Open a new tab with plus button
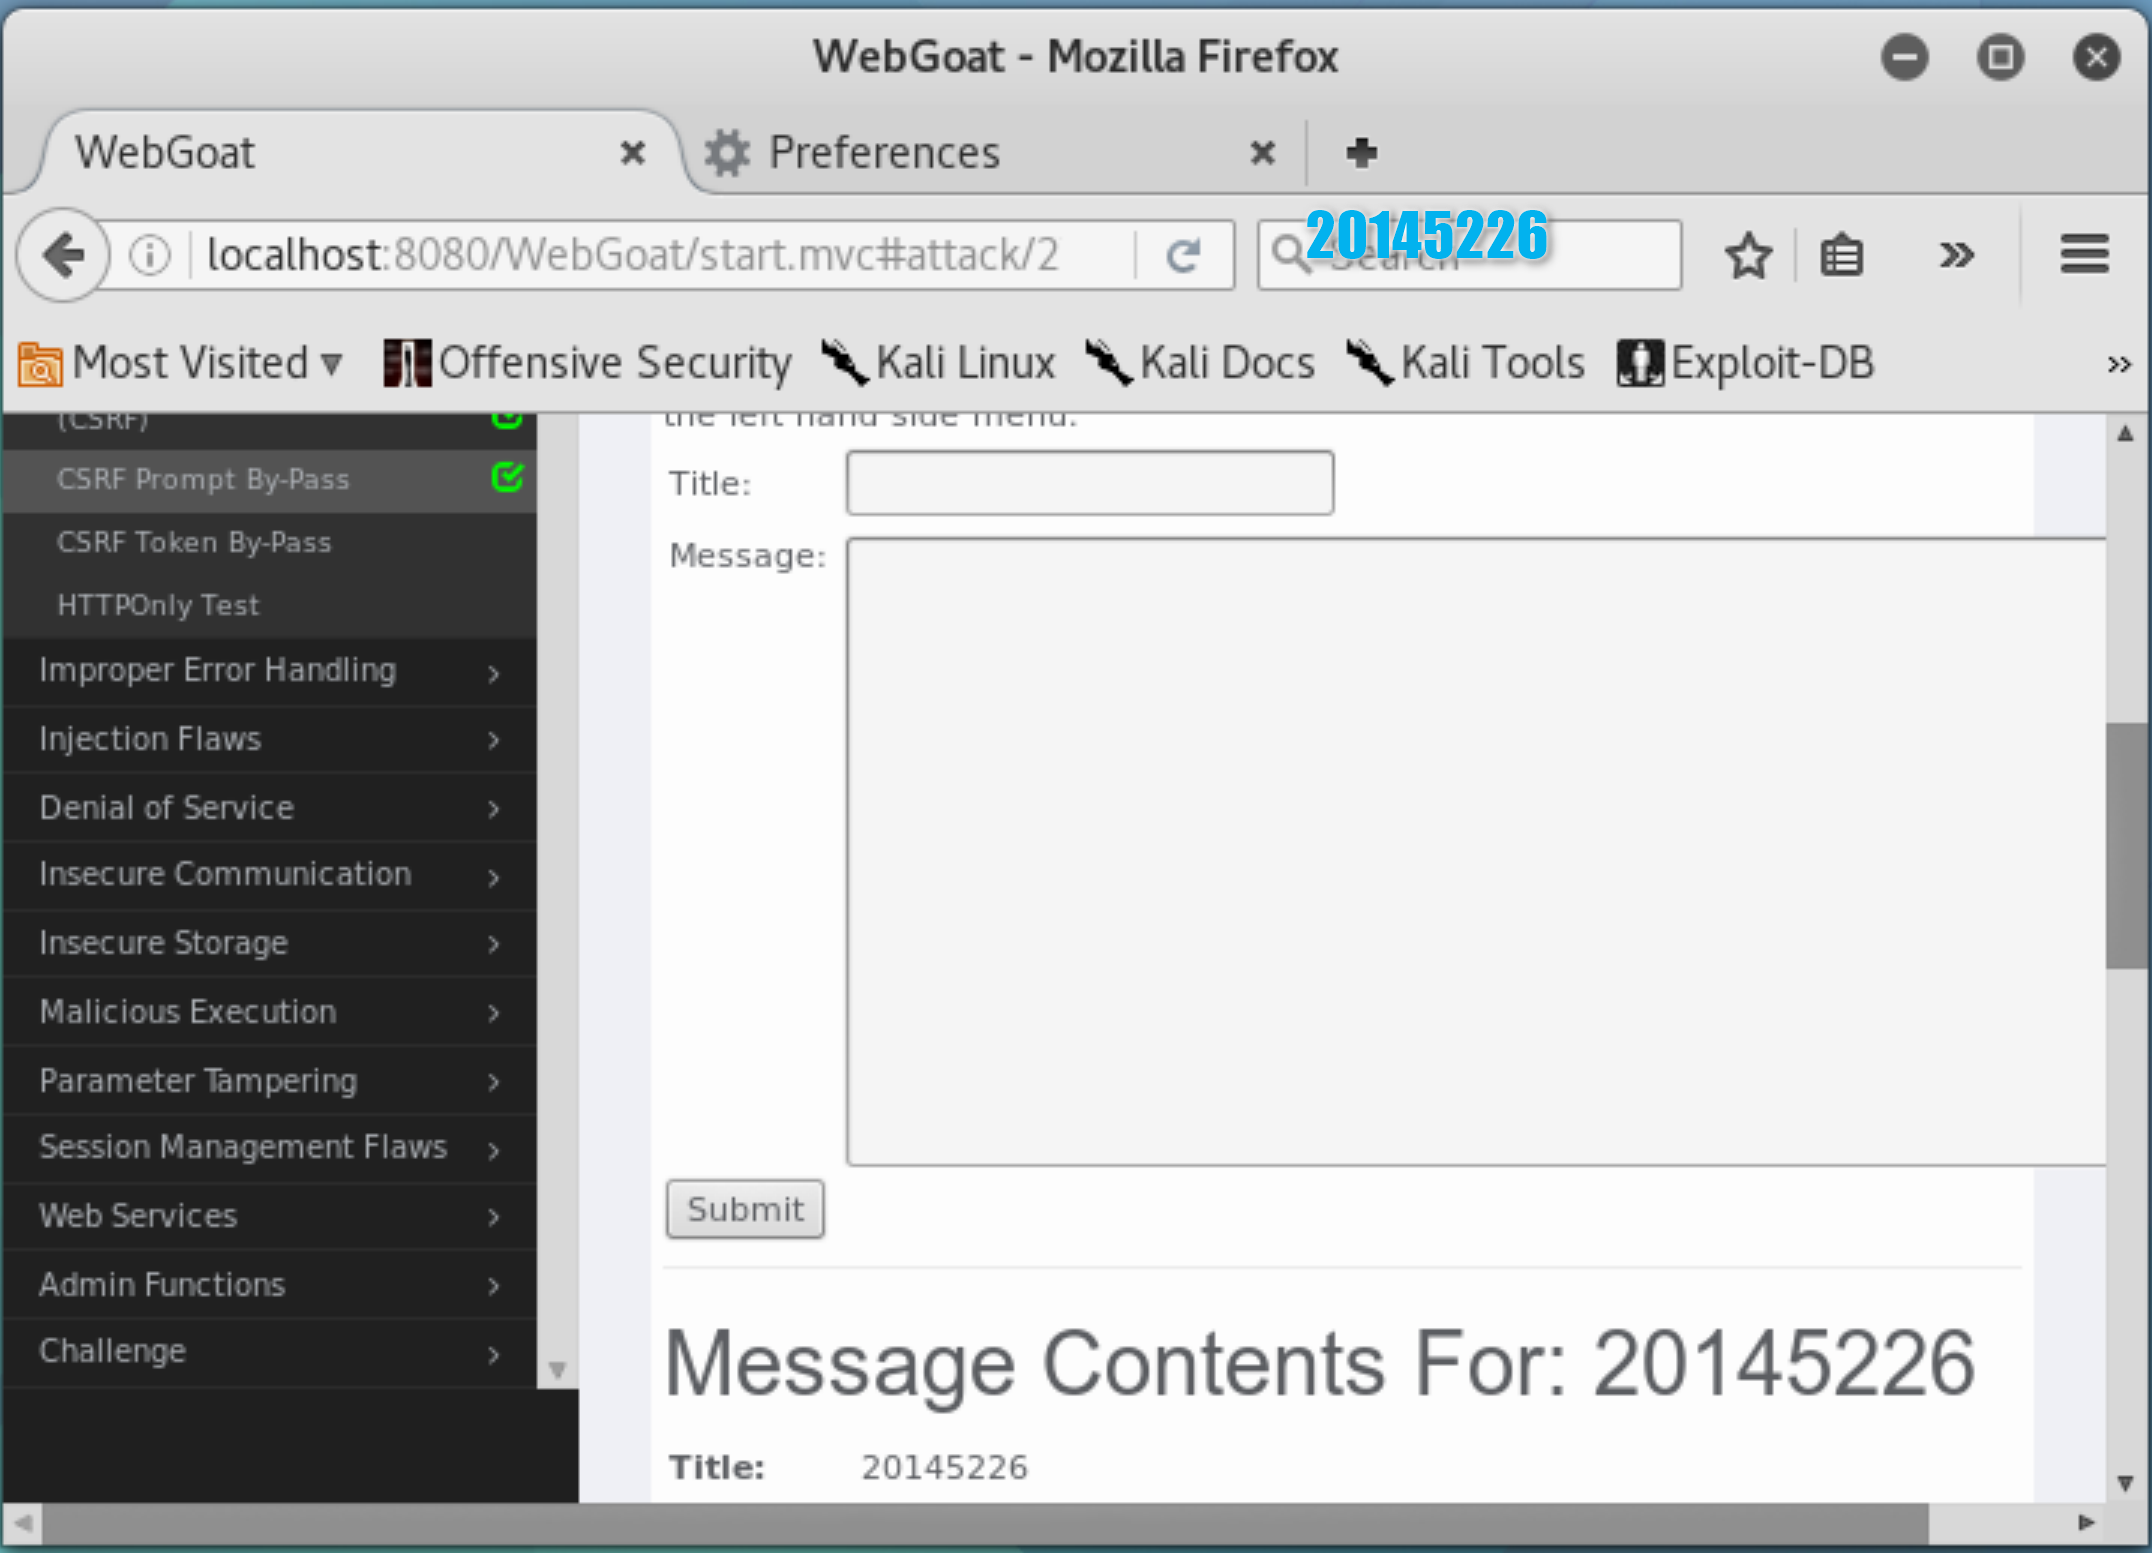Screen dimensions: 2152x1553 click(x=1361, y=152)
